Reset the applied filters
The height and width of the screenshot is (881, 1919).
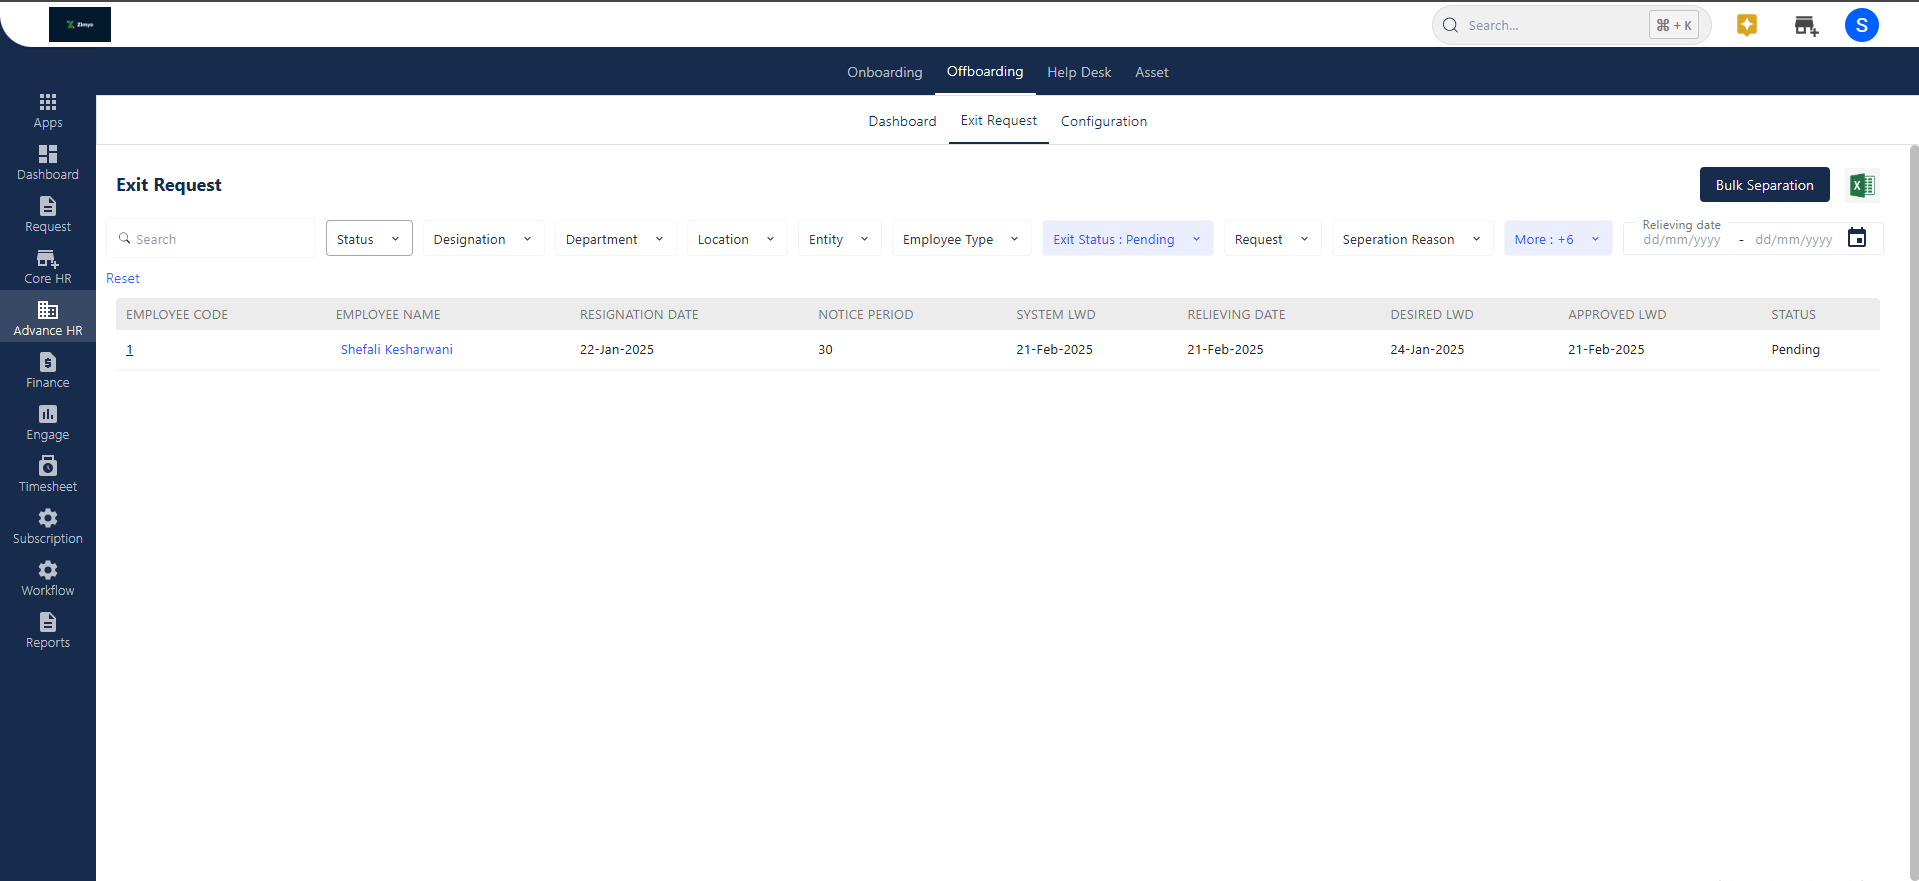click(123, 278)
